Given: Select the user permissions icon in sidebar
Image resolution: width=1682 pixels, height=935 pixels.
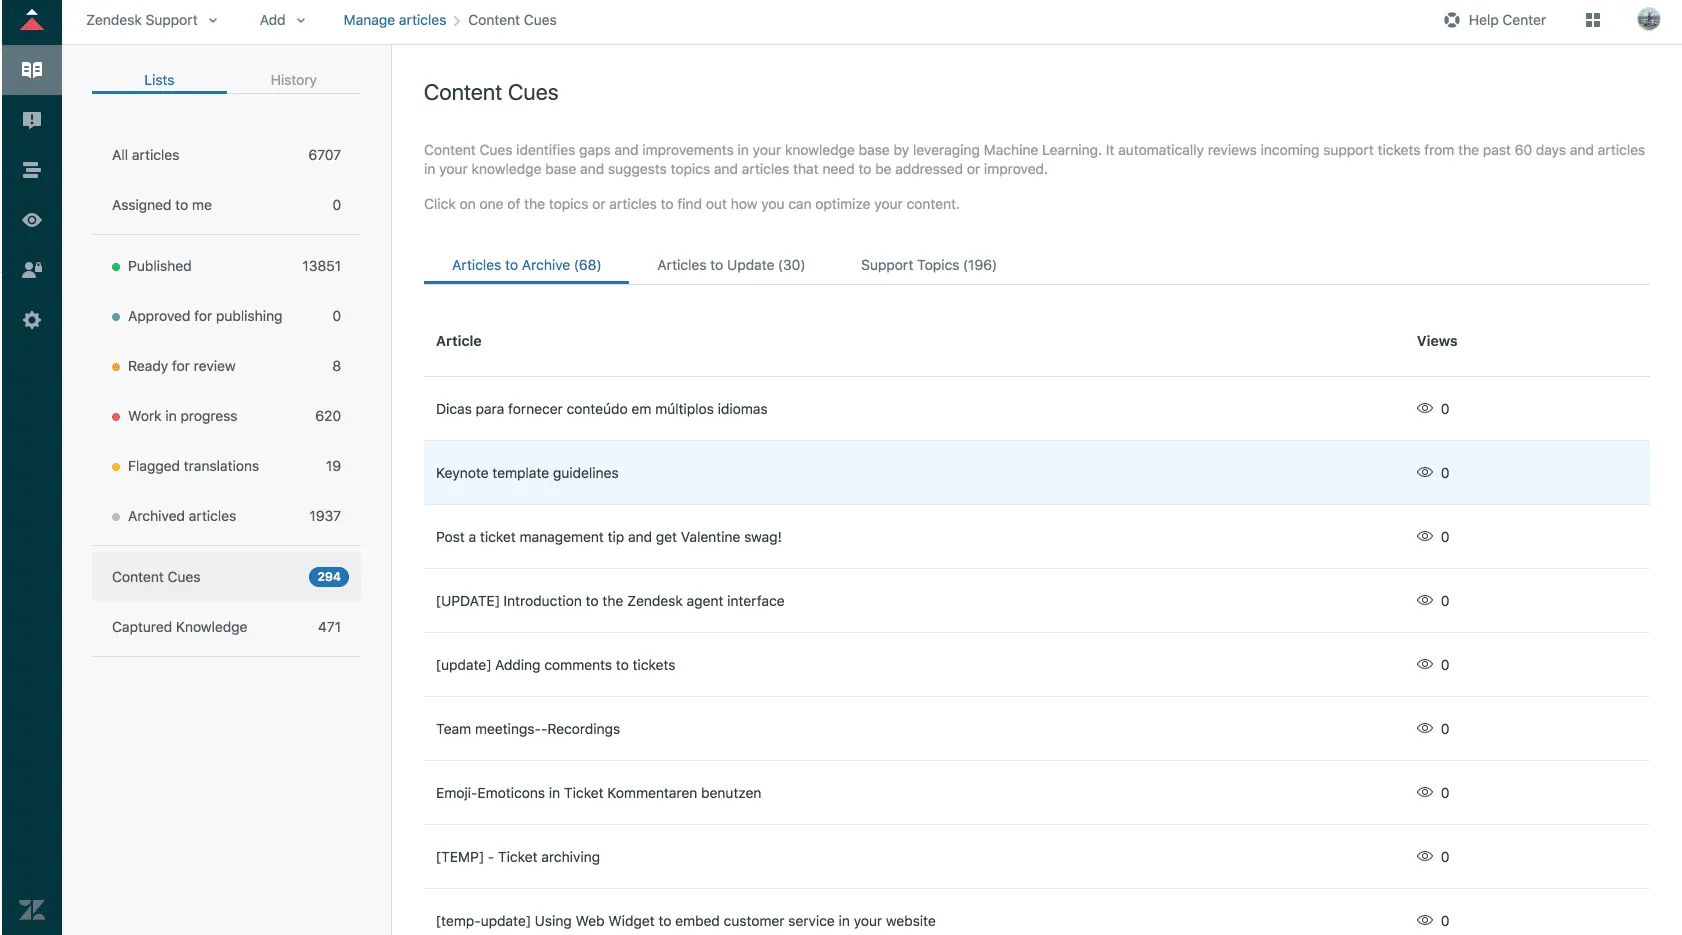Looking at the screenshot, I should pyautogui.click(x=31, y=269).
